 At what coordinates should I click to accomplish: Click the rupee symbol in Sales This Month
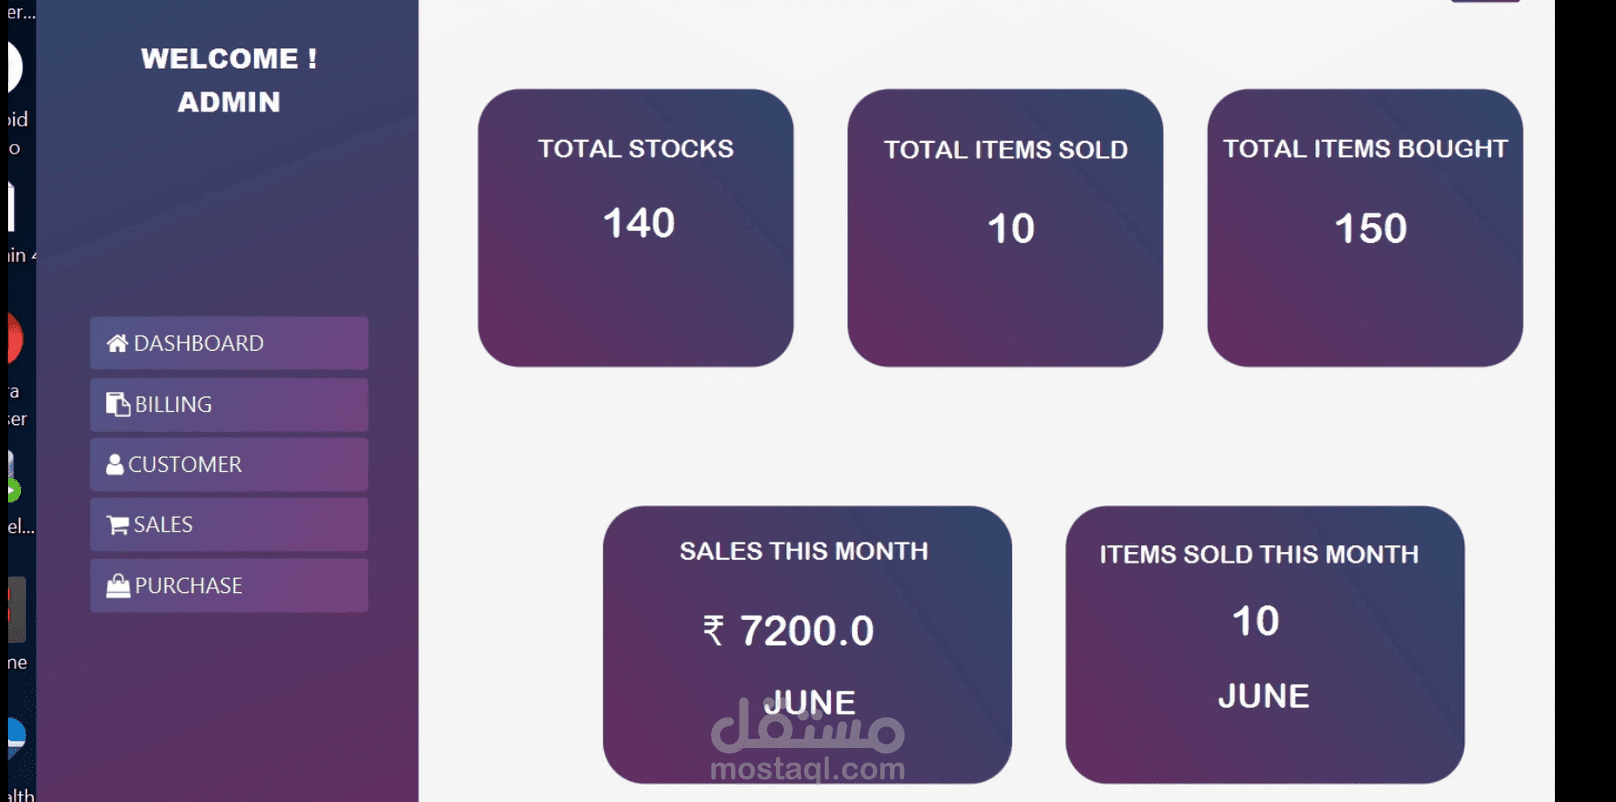click(713, 631)
